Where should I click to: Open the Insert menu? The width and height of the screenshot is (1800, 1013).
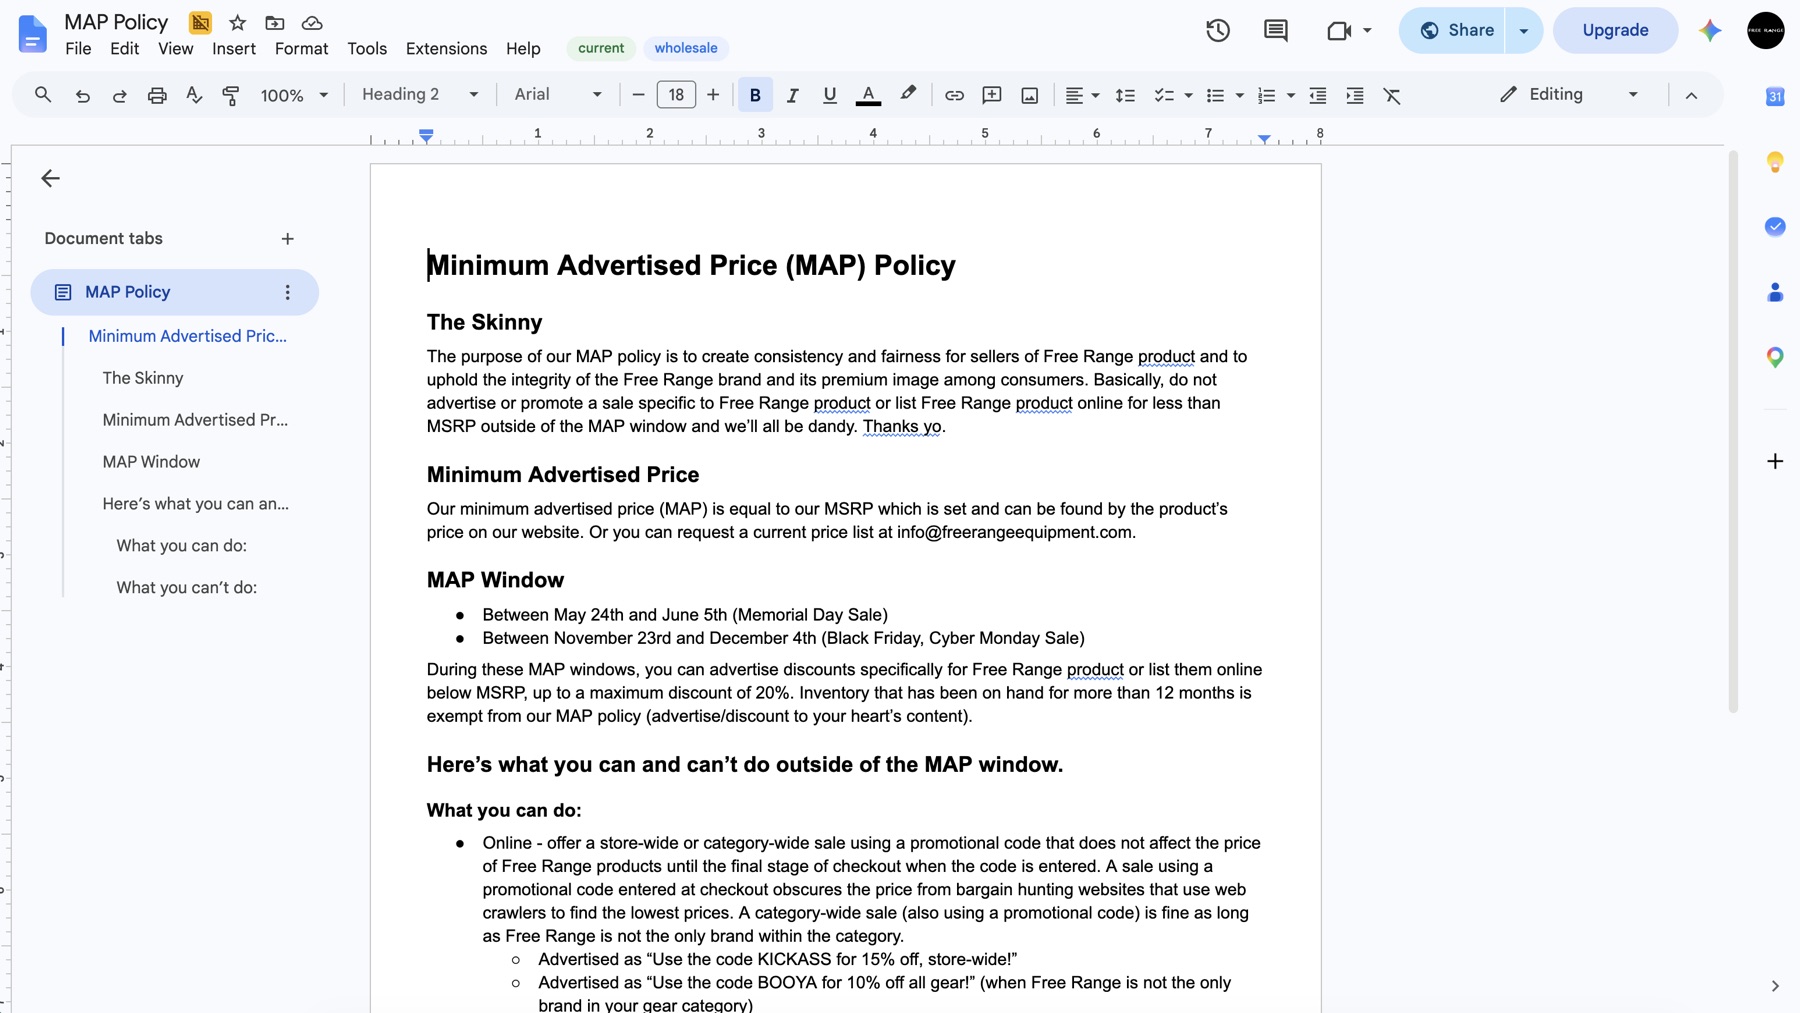click(234, 48)
